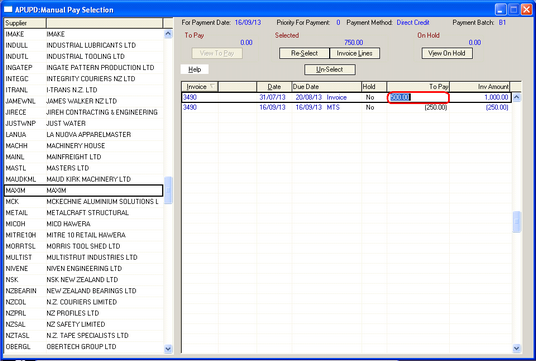The width and height of the screenshot is (536, 361).
Task: Click the Re-Select button
Action: tap(304, 53)
